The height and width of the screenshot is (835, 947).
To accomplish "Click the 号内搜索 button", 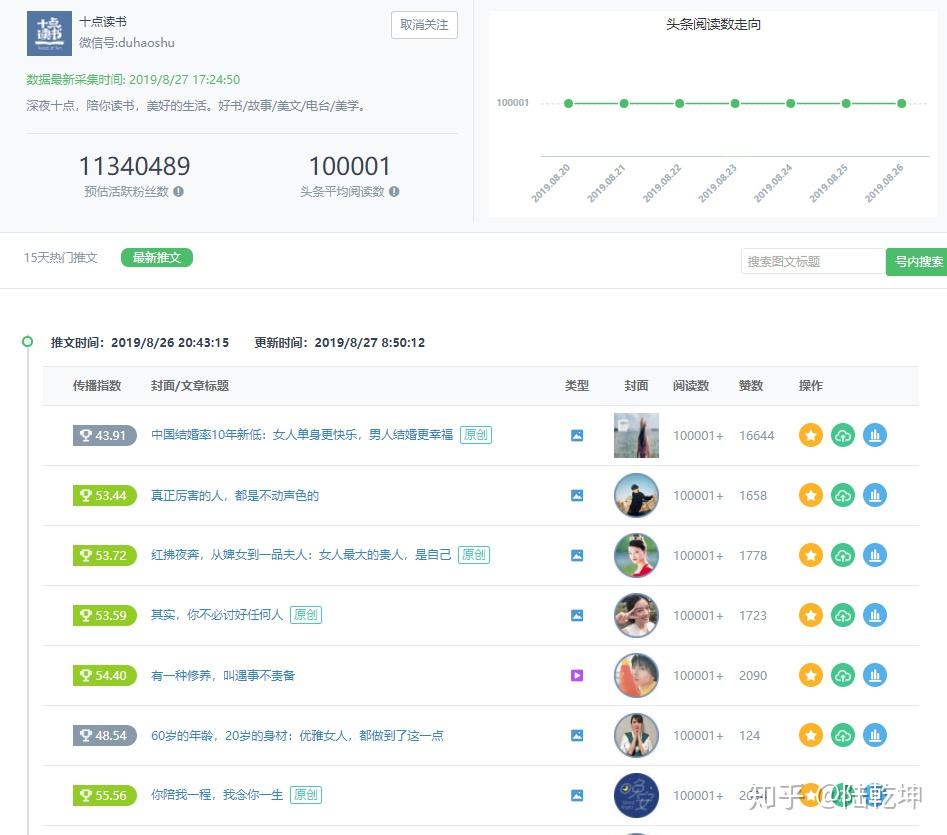I will coord(917,261).
